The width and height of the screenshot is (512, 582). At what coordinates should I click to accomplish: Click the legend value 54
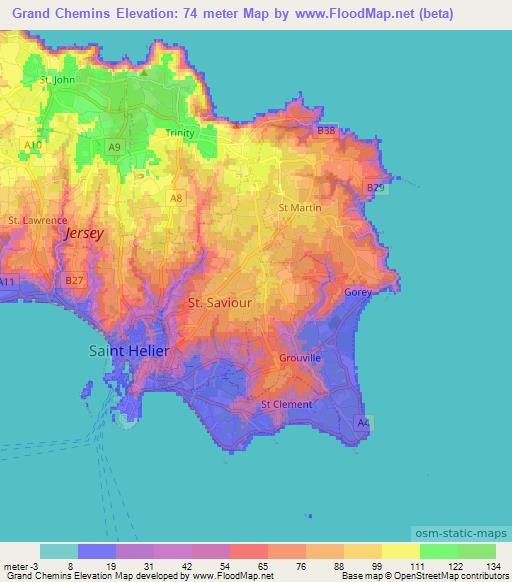point(224,567)
